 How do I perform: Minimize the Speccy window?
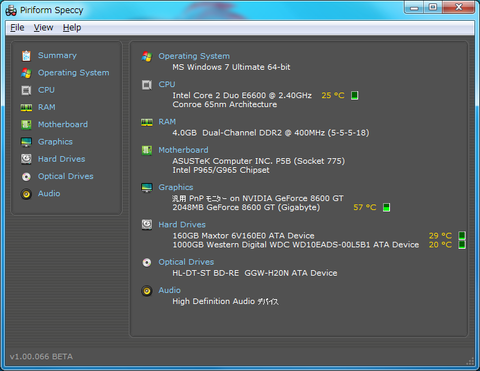pyautogui.click(x=414, y=7)
